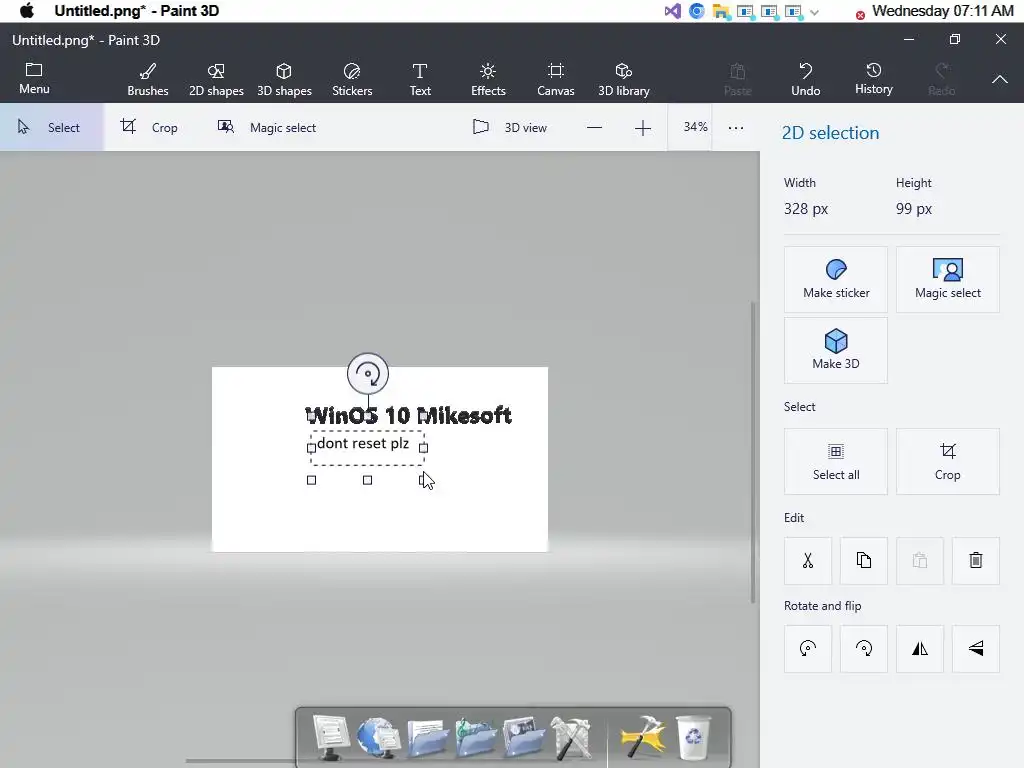Toggle 3D view mode

(x=509, y=127)
